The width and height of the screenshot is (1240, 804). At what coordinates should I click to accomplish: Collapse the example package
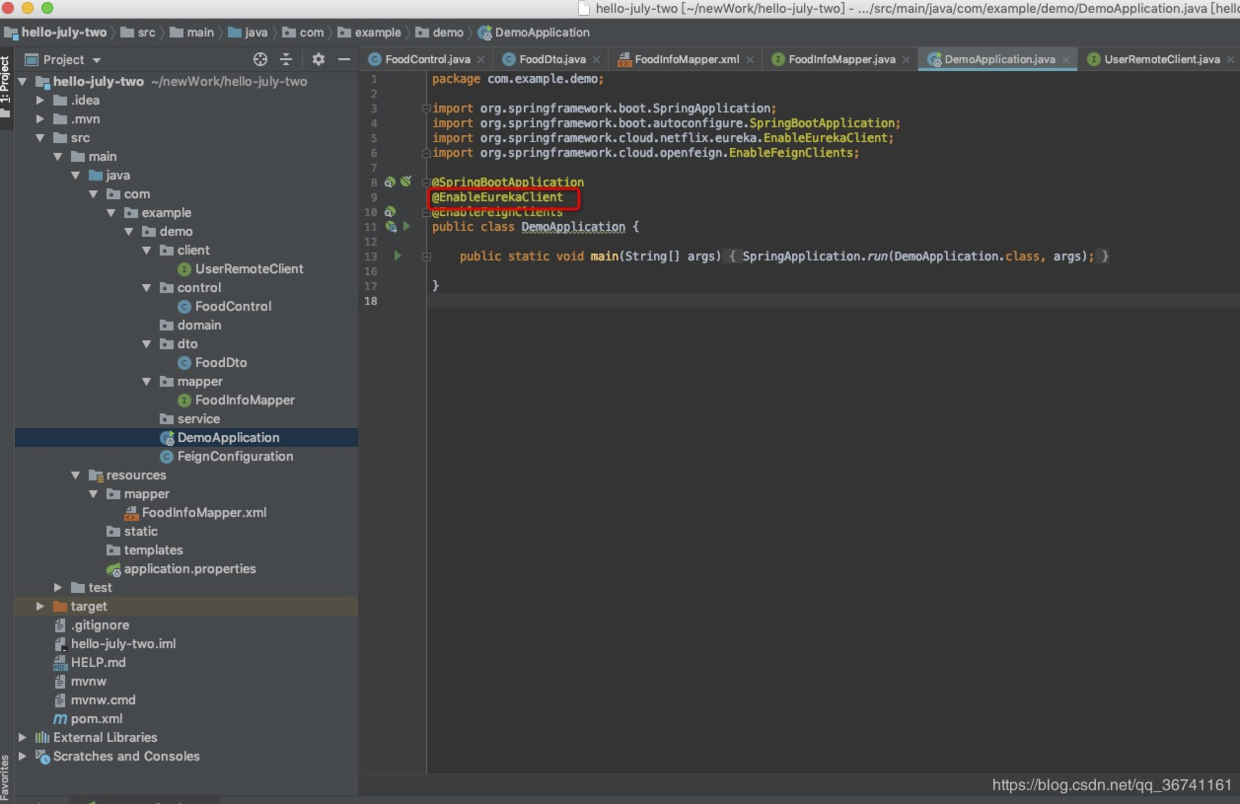click(112, 213)
